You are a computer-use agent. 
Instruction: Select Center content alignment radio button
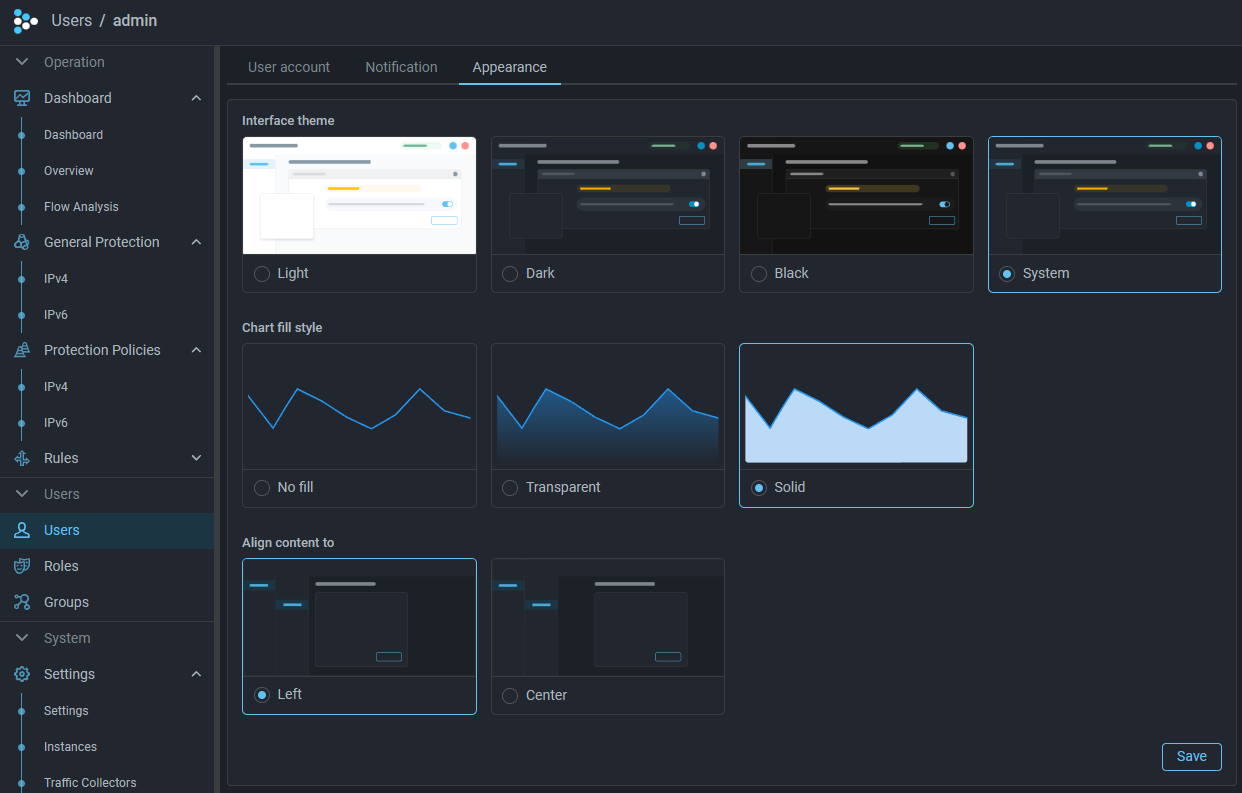point(510,695)
